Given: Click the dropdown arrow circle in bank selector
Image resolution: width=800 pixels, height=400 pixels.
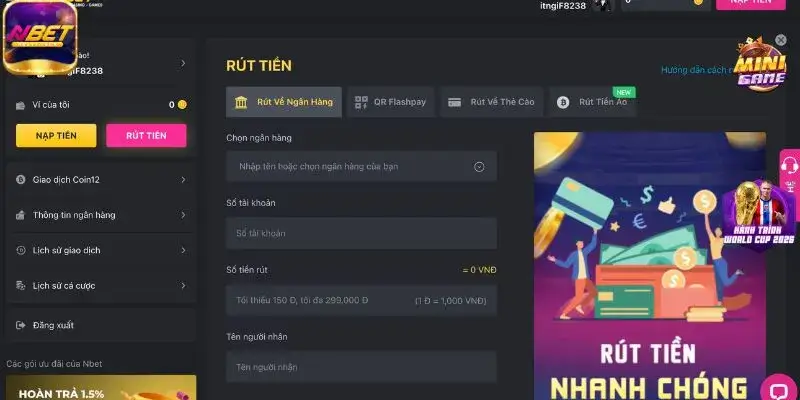Looking at the screenshot, I should 479,167.
